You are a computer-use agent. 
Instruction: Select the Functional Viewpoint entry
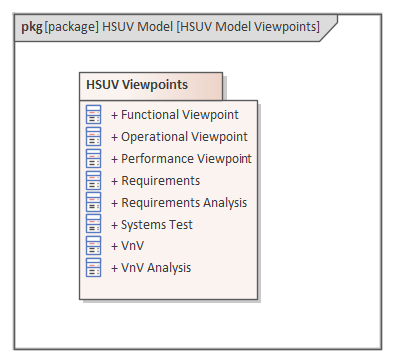click(175, 115)
